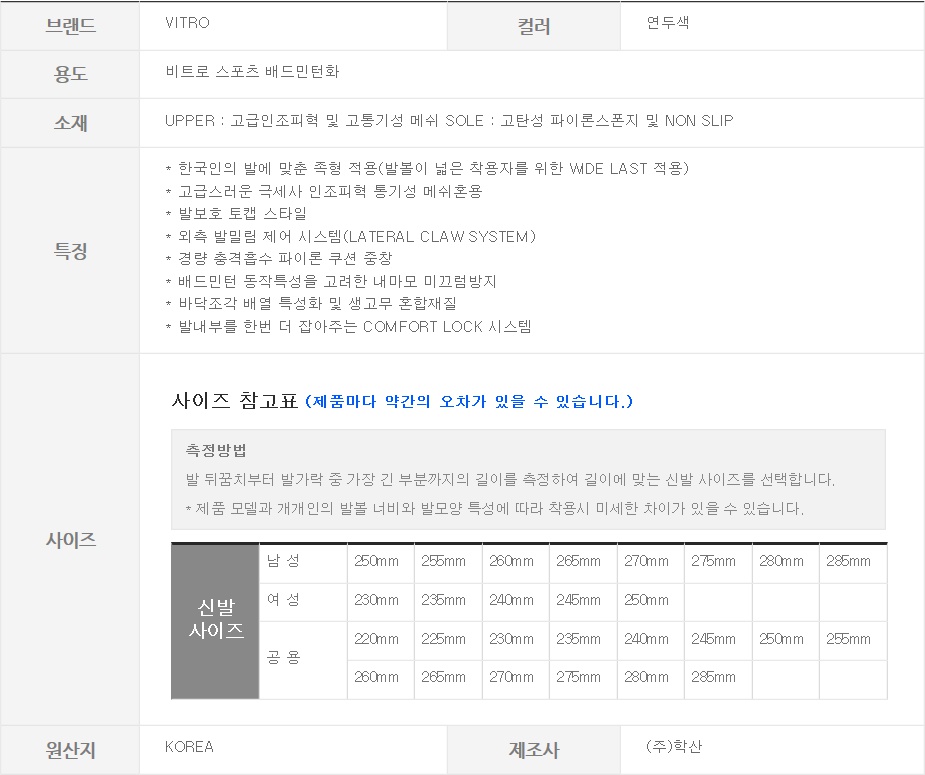Click the LATERAL CLAW SYSTEM feature line
This screenshot has width=925, height=775.
pos(350,236)
